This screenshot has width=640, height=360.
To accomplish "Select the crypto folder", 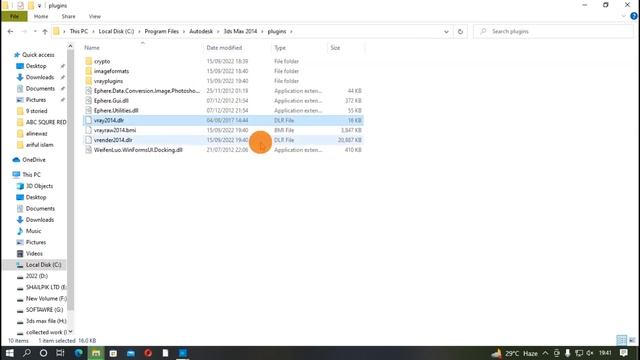I will 102,61.
